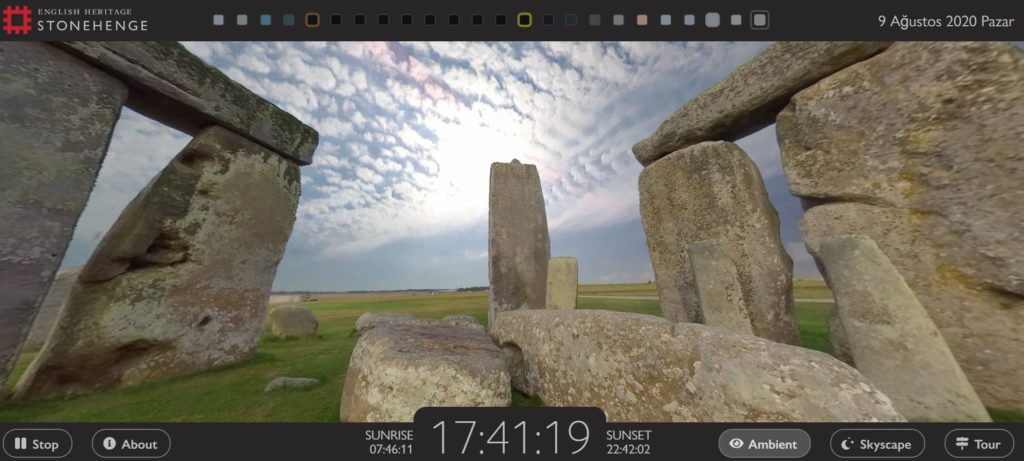Select the first light gray timeline square

219,20
